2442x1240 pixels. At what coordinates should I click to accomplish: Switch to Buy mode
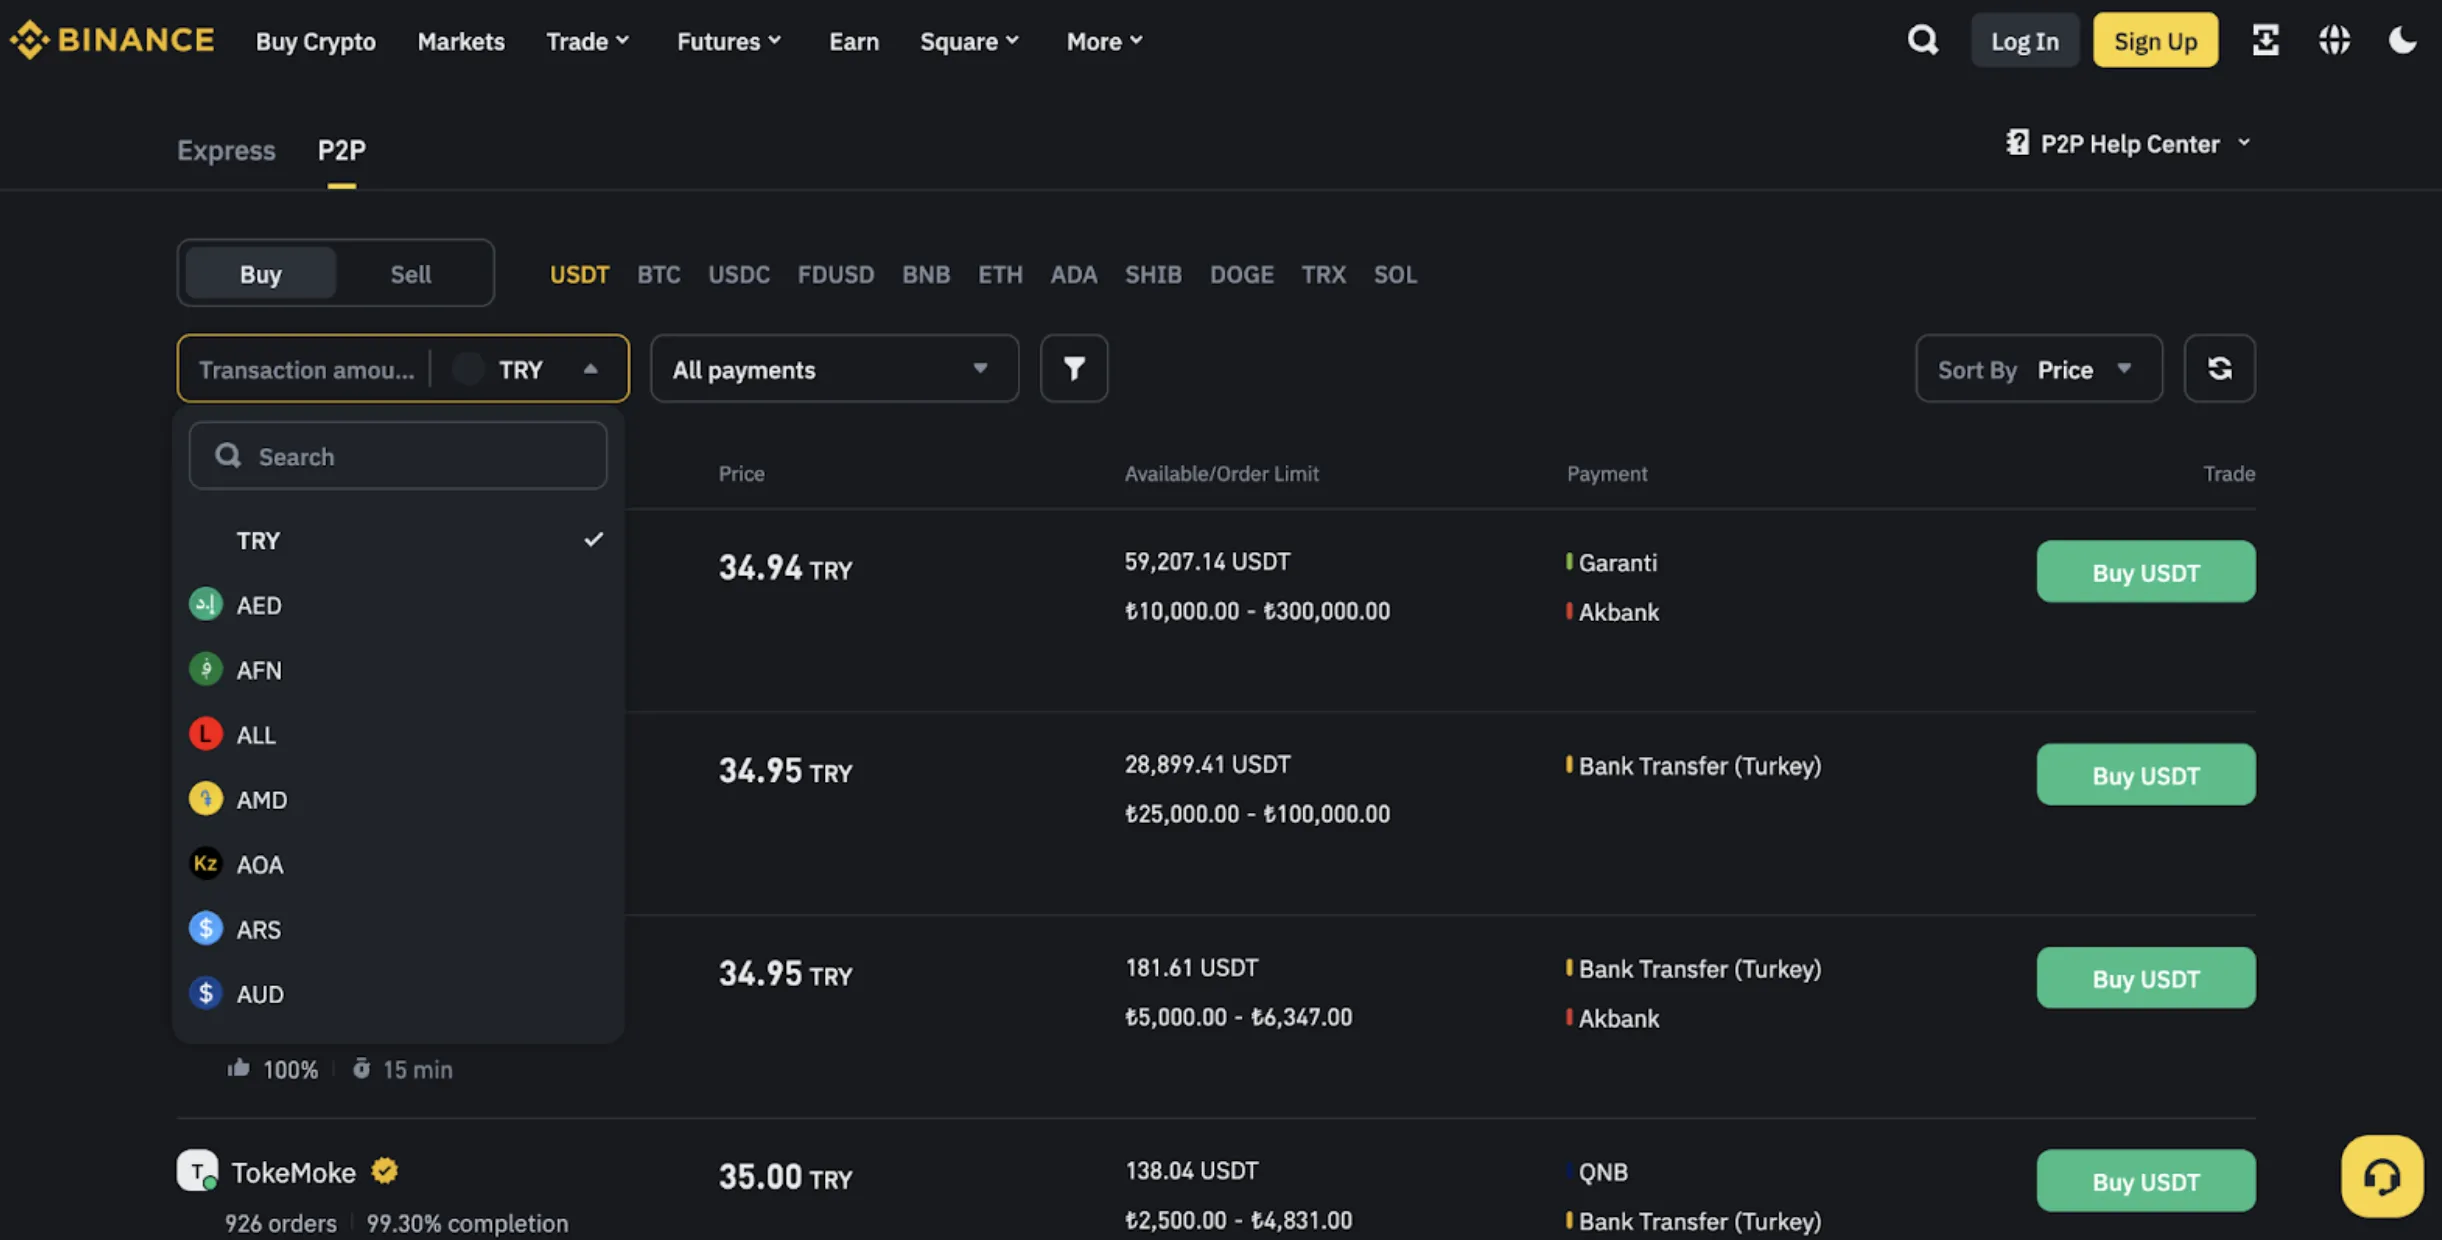(x=260, y=273)
